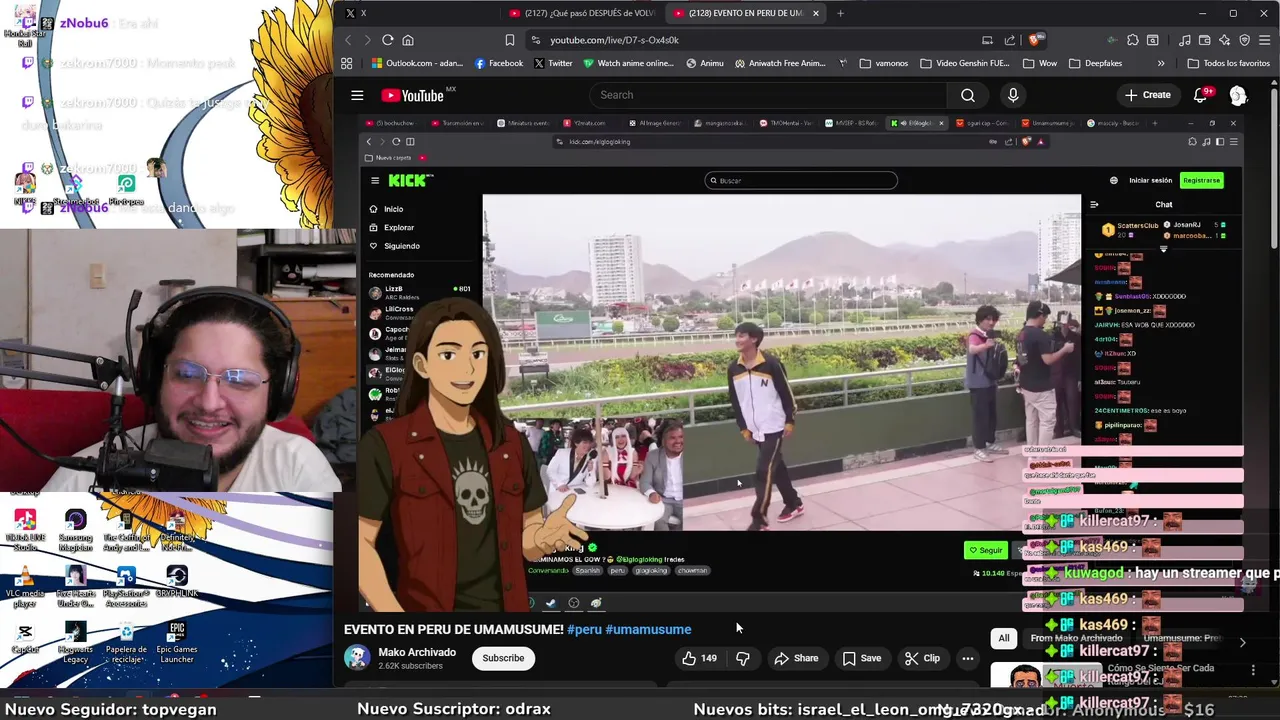Show more filter chips with right chevron
Viewport: 1280px width, 720px height.
point(1242,641)
